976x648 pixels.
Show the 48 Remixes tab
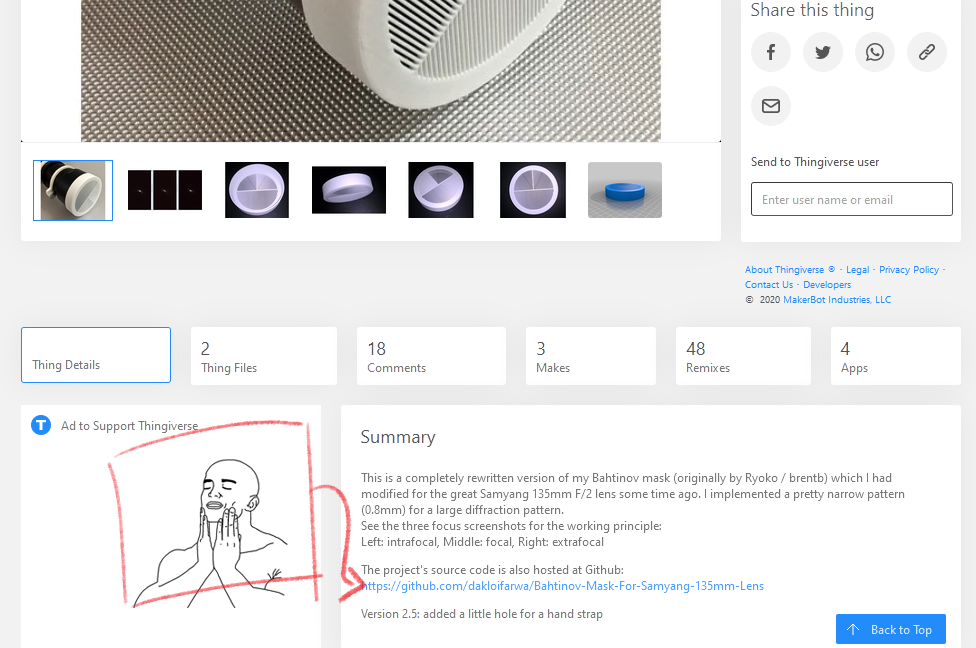click(x=743, y=356)
